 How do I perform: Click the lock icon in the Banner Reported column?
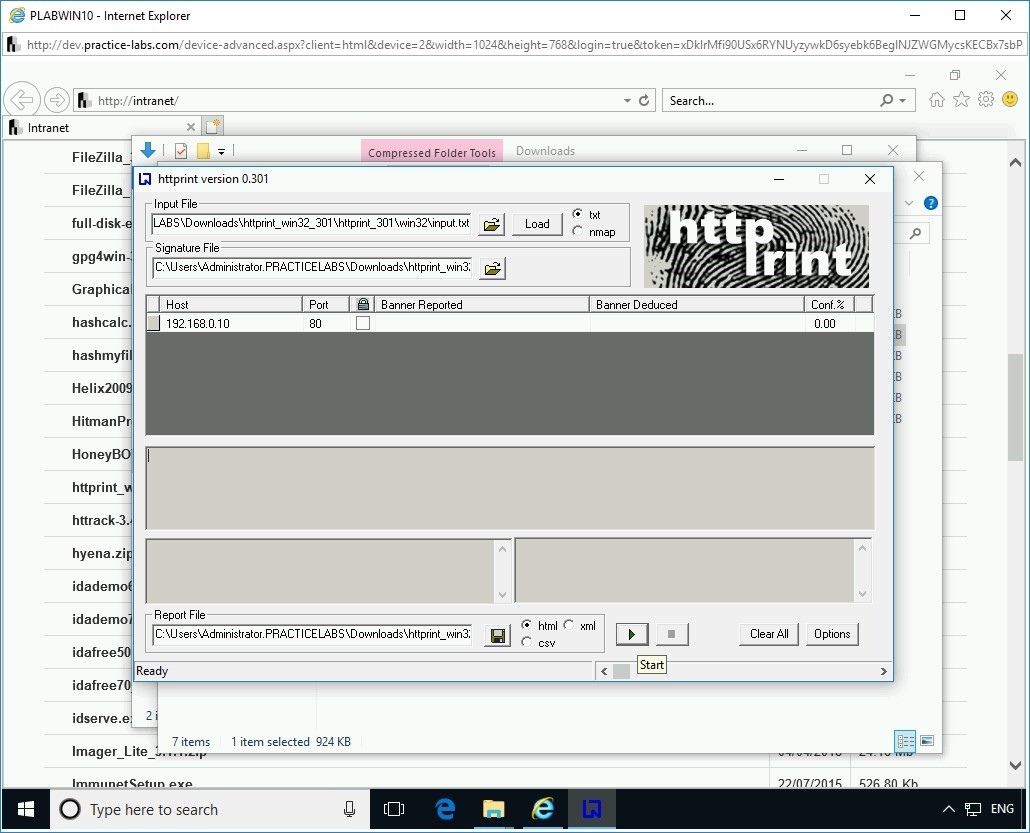[362, 304]
